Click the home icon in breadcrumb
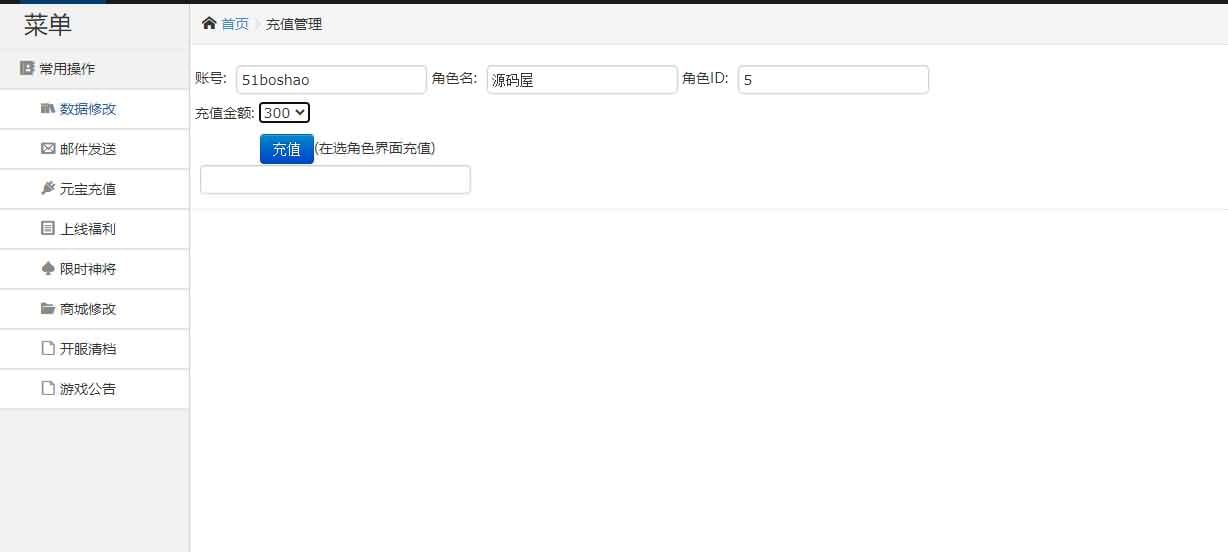This screenshot has width=1228, height=552. coord(209,23)
